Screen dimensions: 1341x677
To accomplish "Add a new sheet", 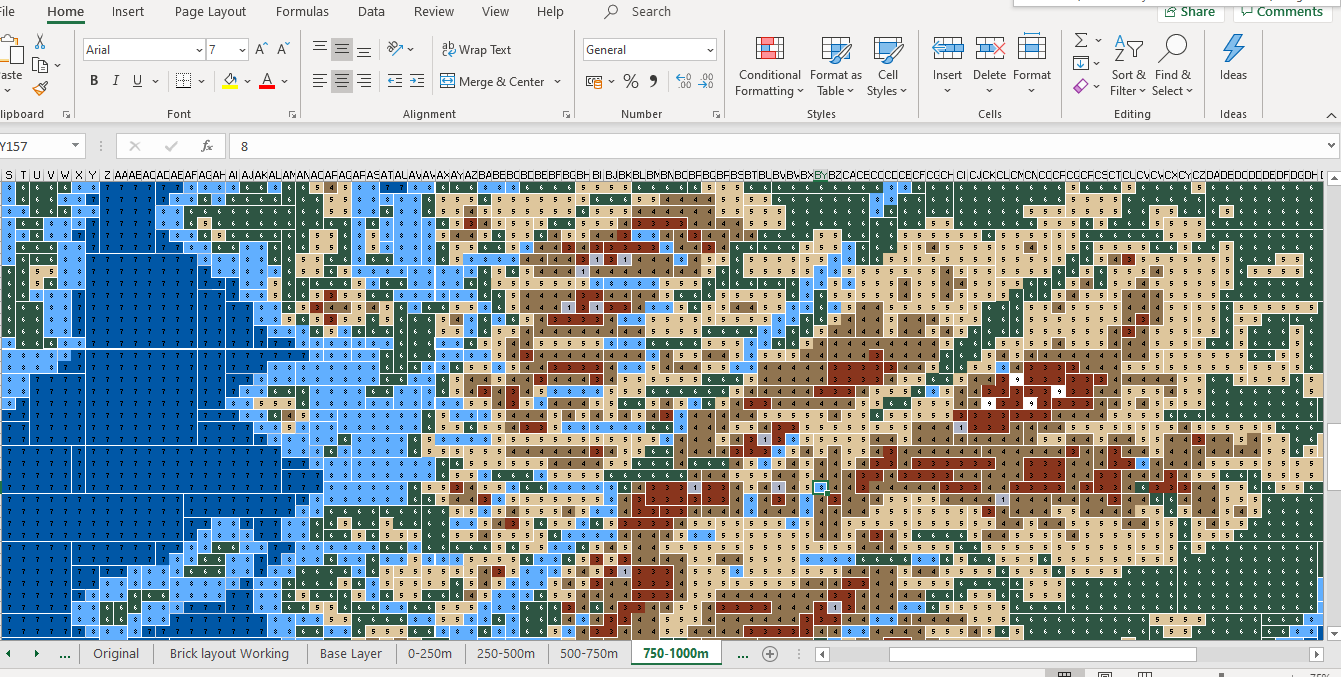I will click(x=770, y=654).
